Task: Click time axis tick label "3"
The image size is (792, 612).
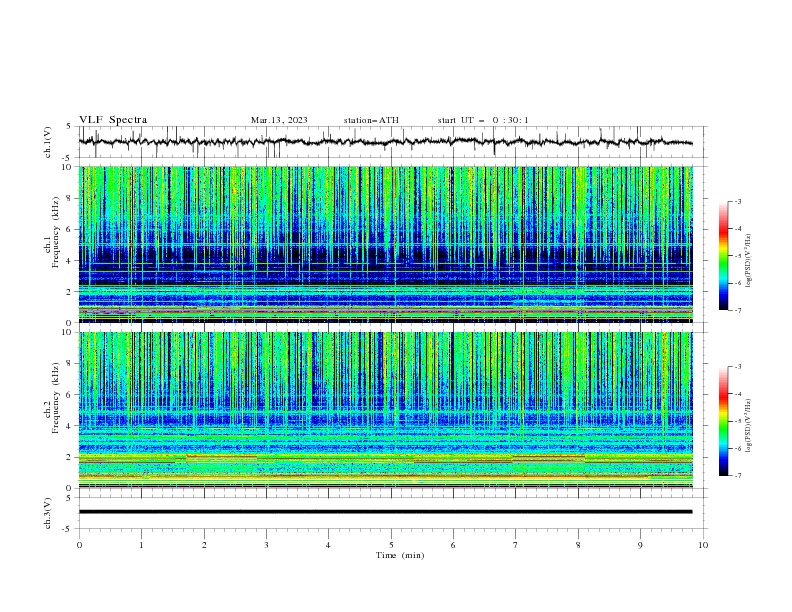Action: [x=266, y=545]
